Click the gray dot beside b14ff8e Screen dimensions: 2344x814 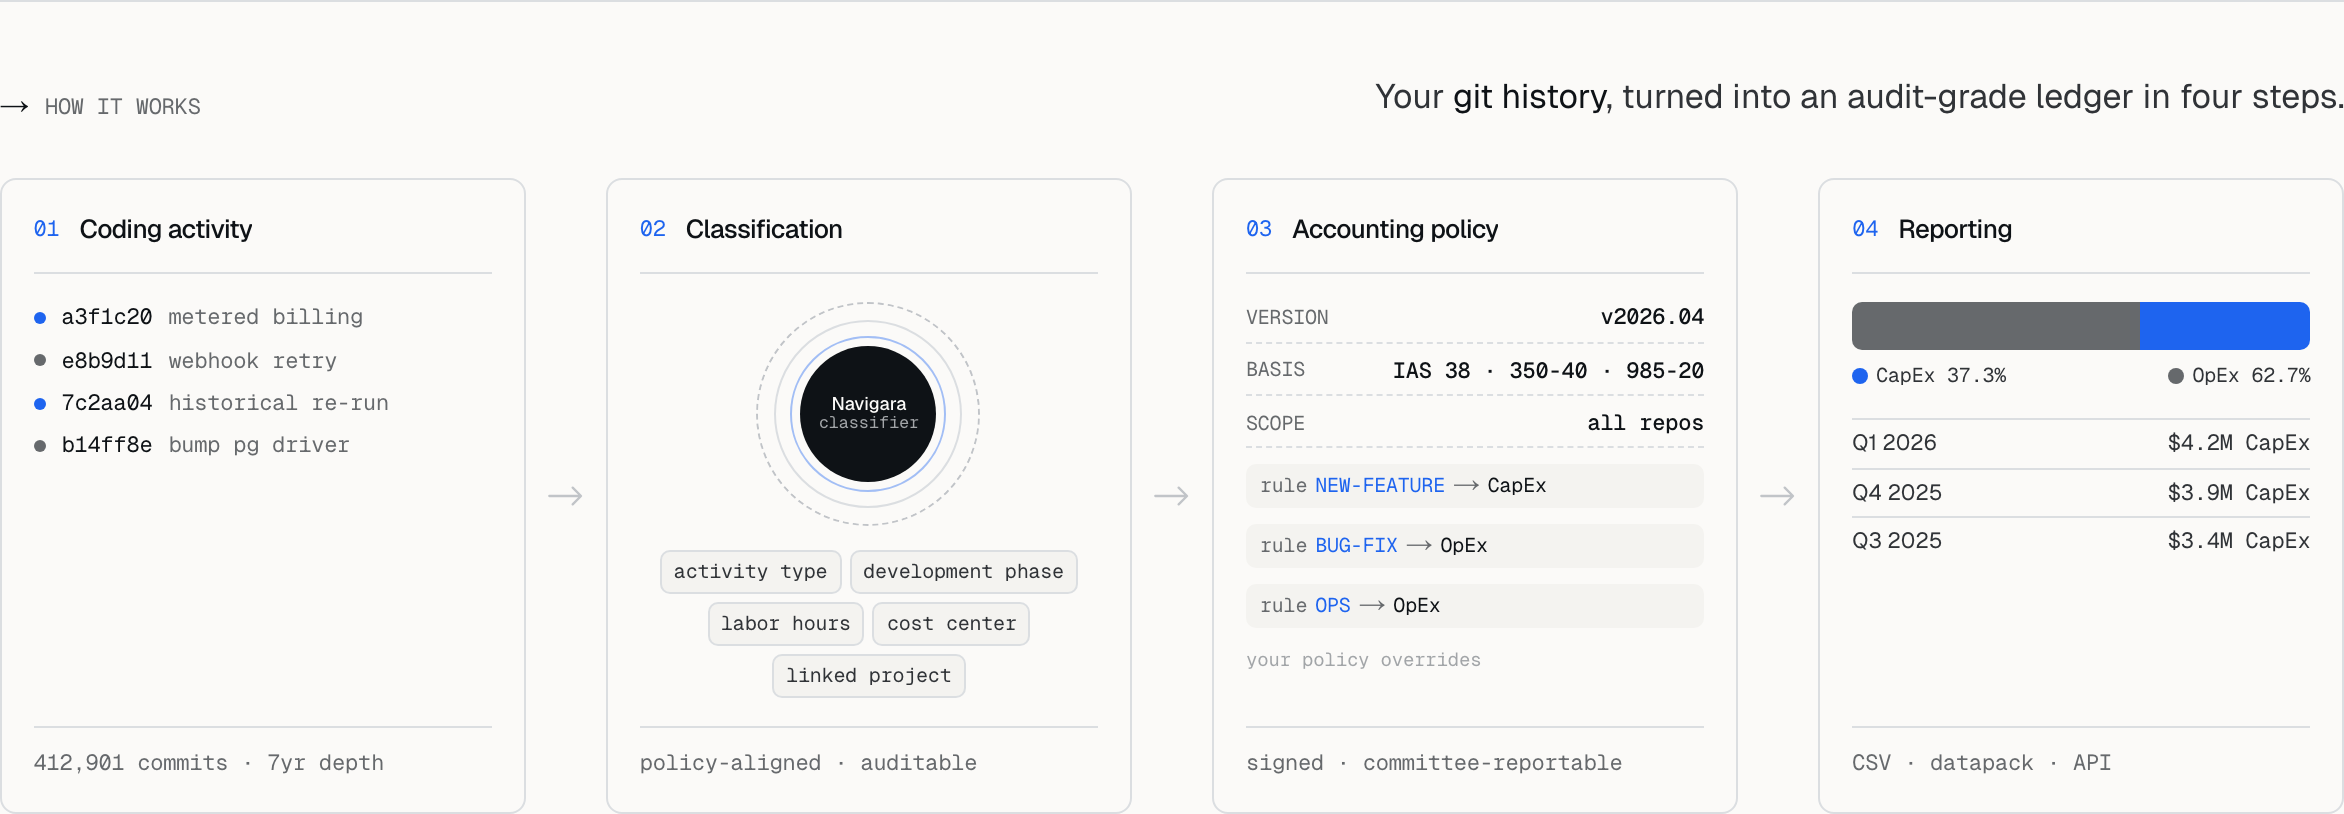click(40, 446)
